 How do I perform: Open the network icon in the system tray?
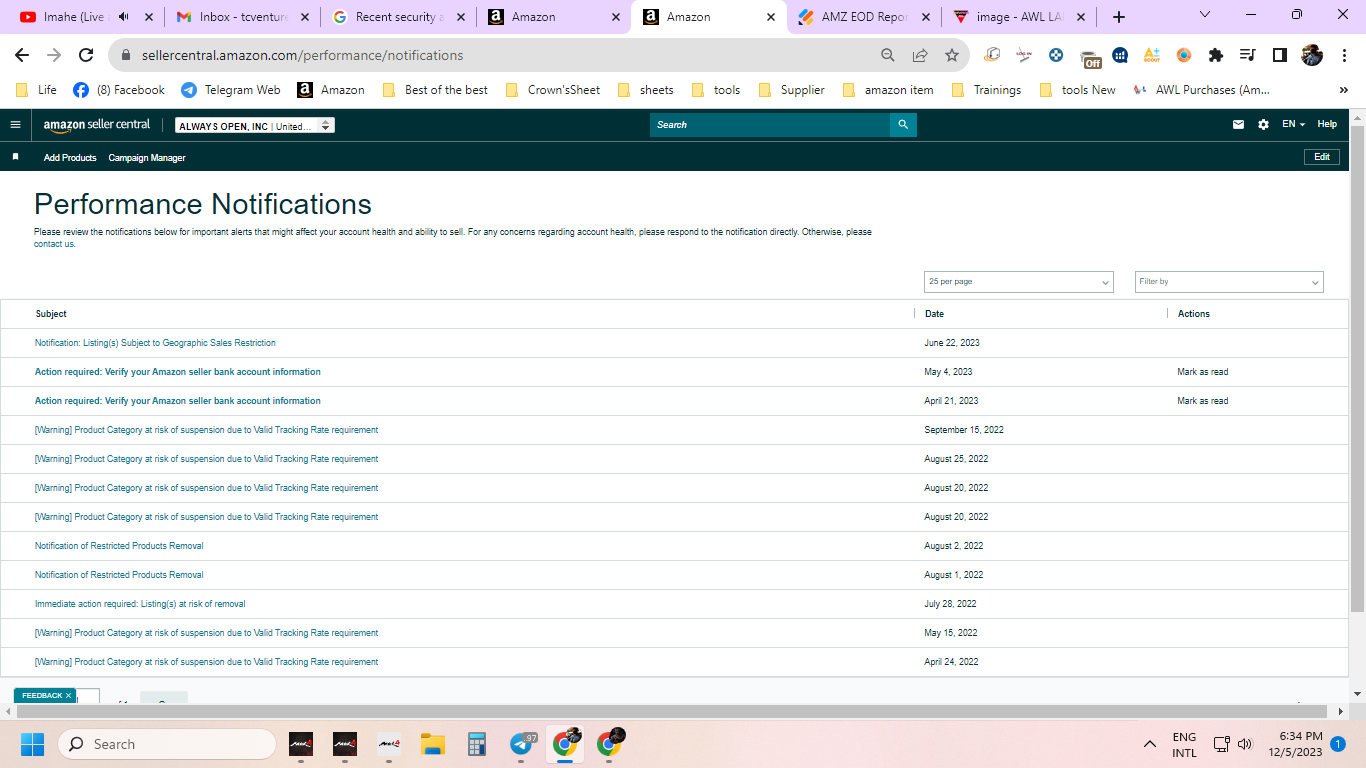1221,744
